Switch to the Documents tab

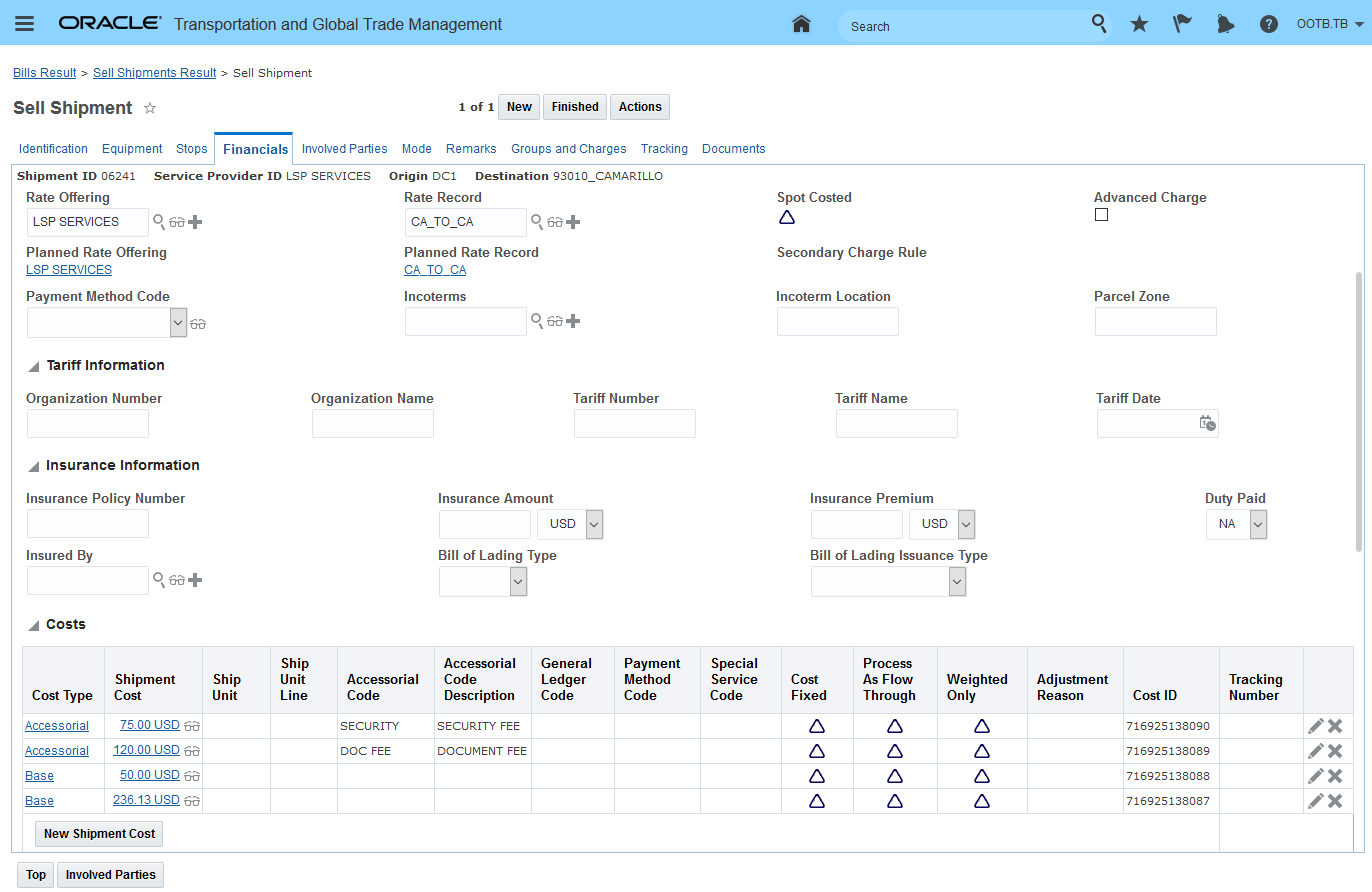coord(734,149)
